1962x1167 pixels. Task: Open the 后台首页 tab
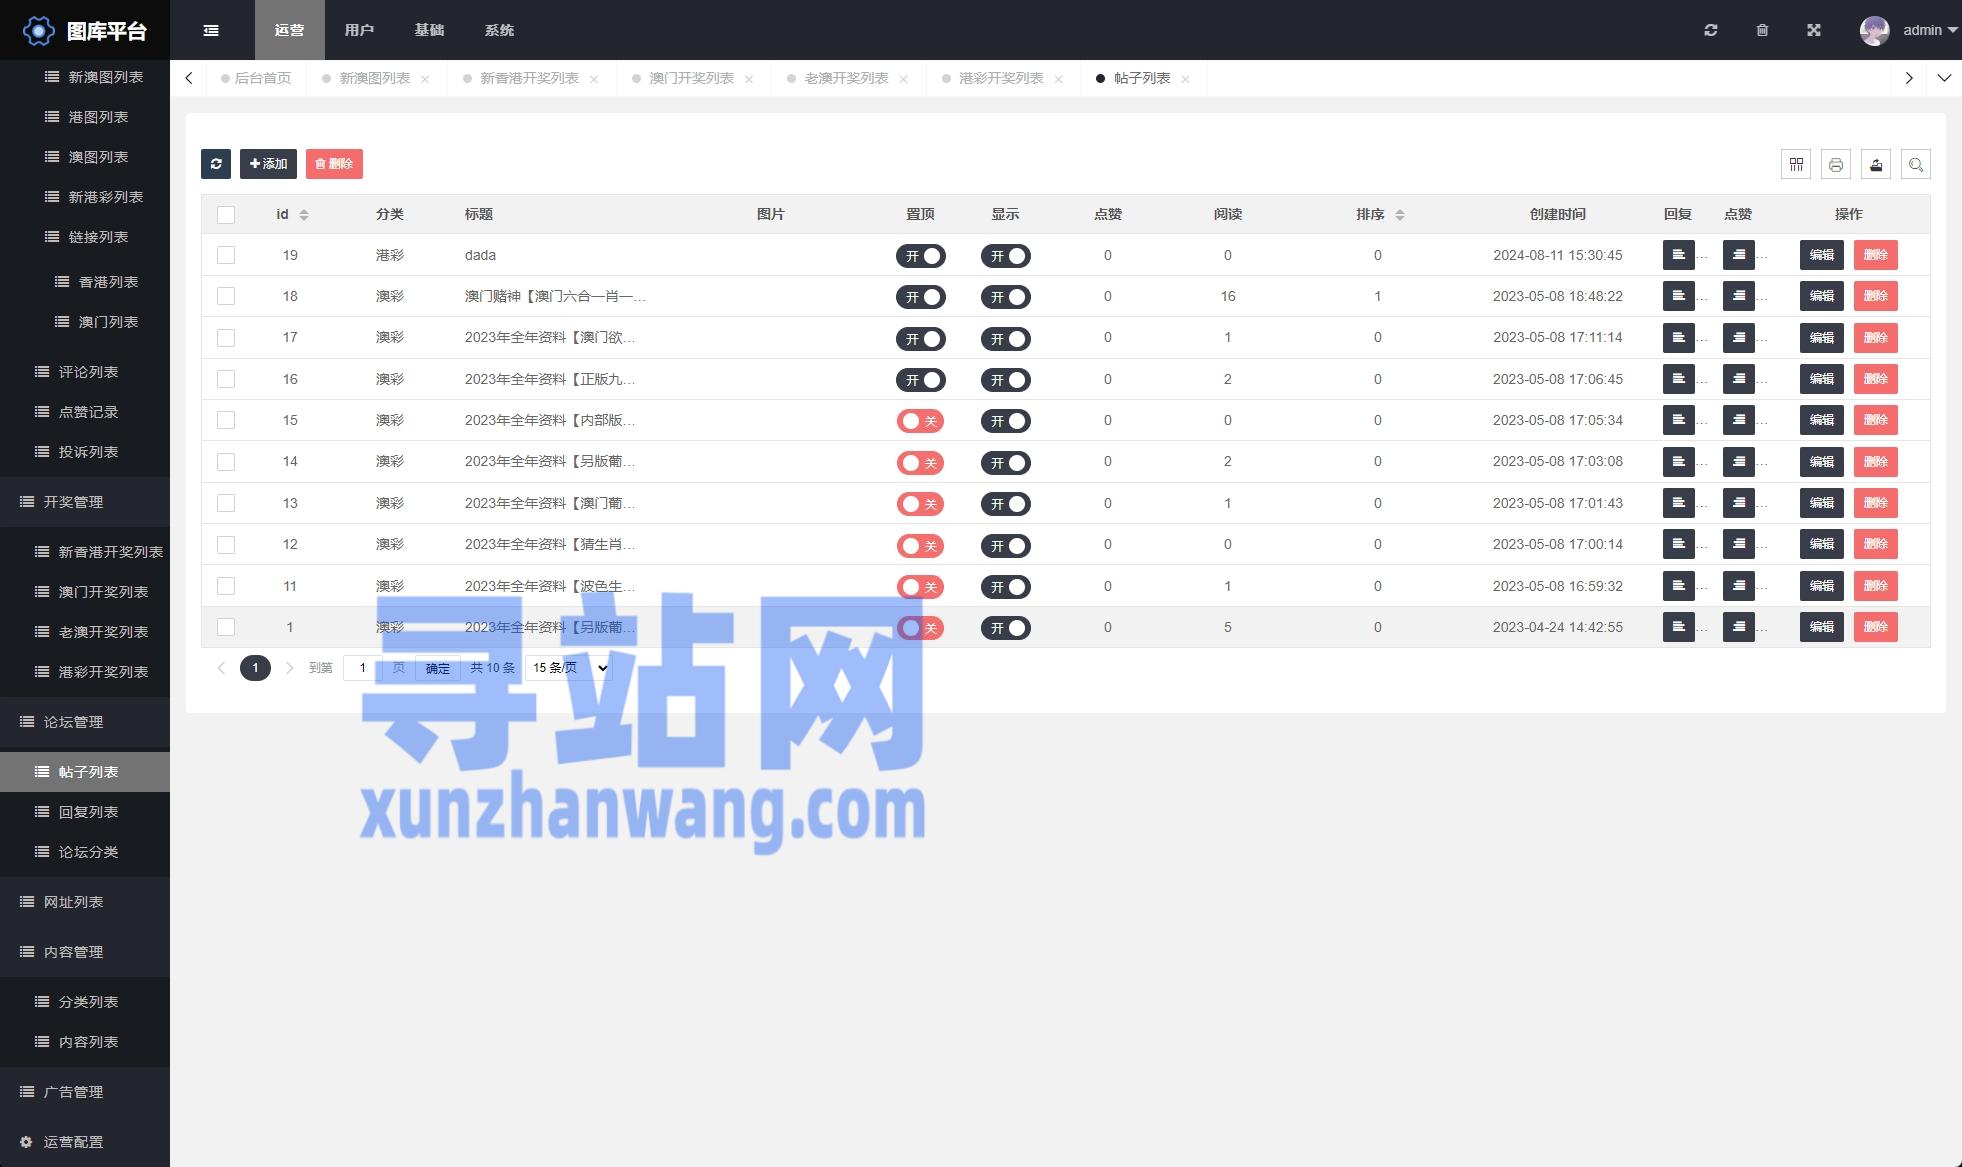tap(256, 78)
